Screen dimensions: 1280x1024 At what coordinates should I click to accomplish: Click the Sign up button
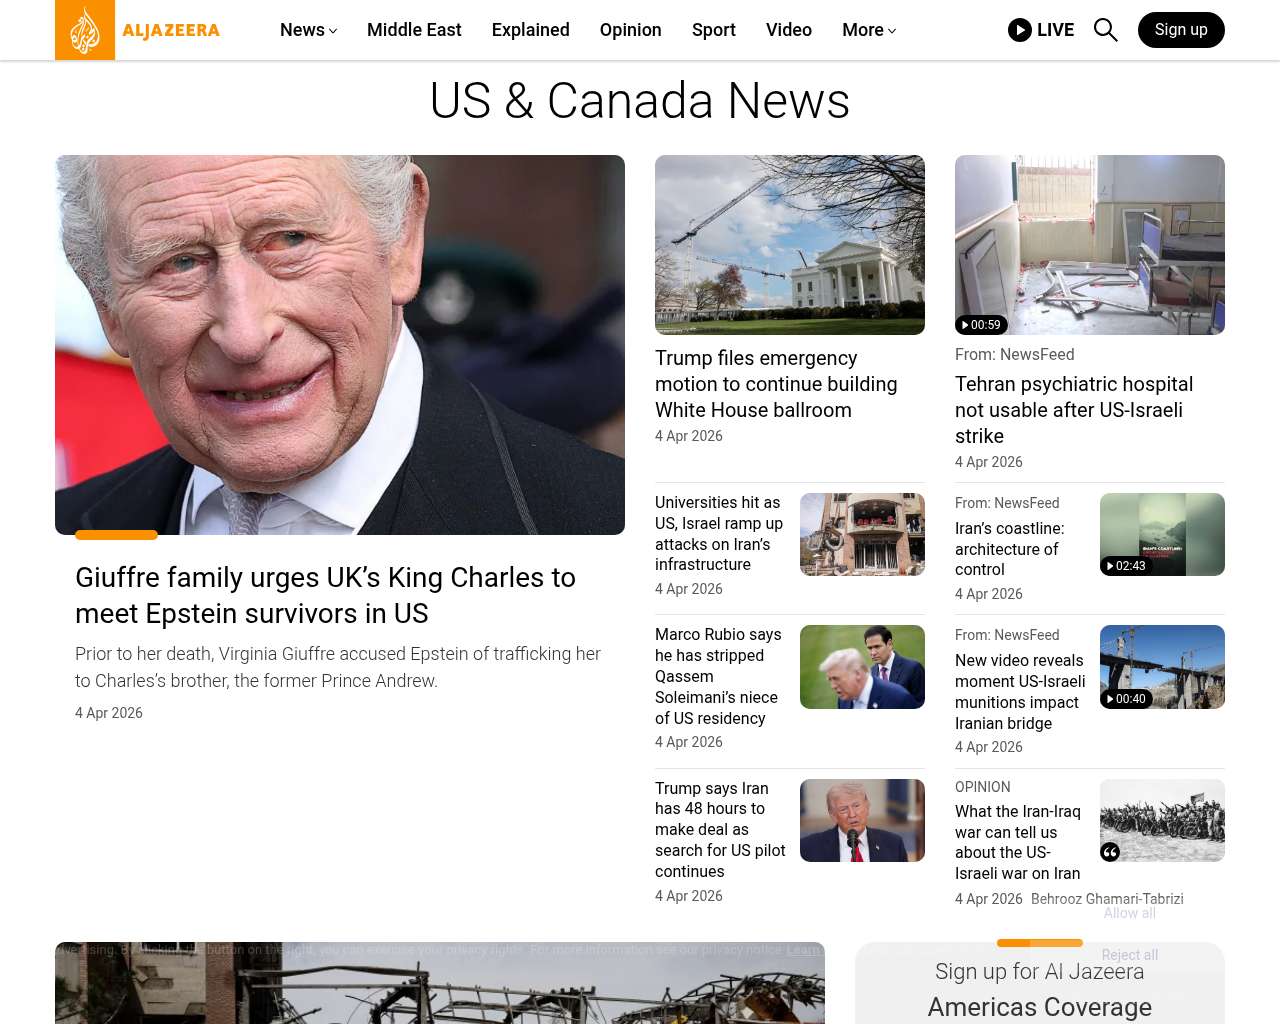(x=1181, y=30)
